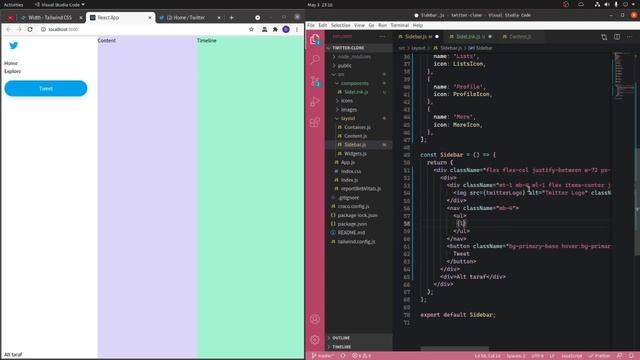Screen dimensions: 640x360
Task: Expand the images folder
Action: [x=349, y=110]
